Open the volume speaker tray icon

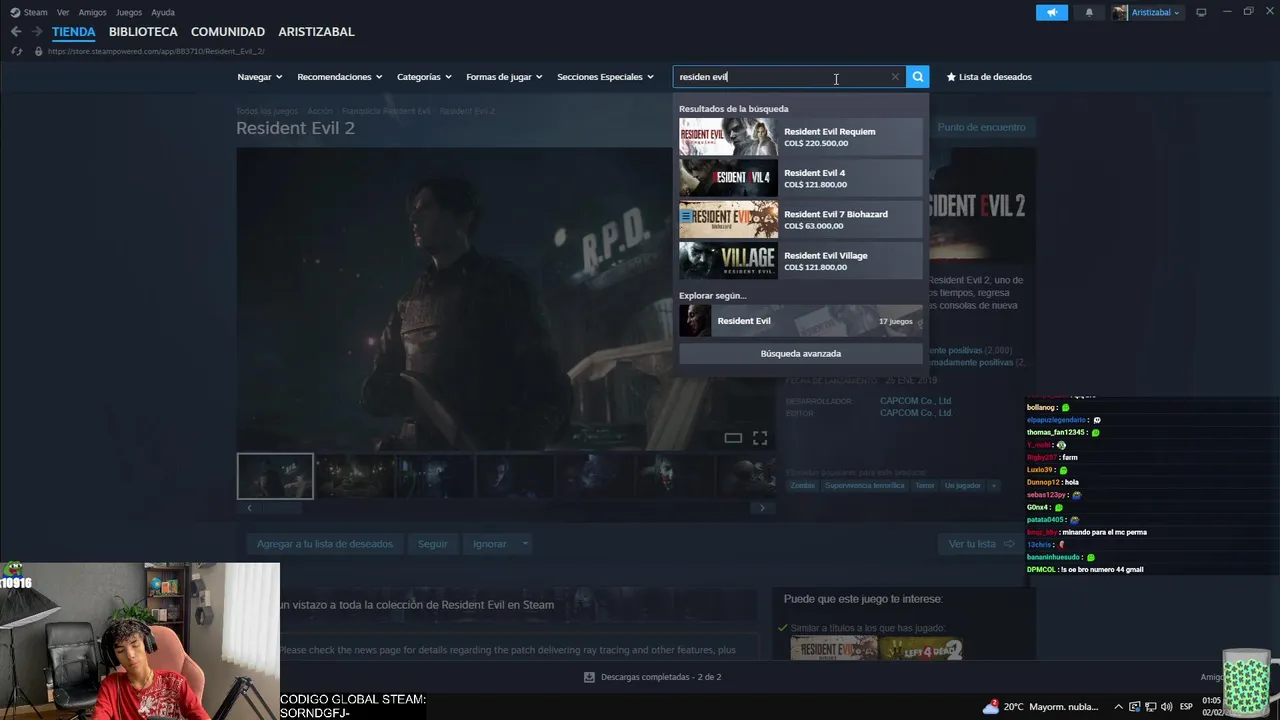[x=1166, y=707]
